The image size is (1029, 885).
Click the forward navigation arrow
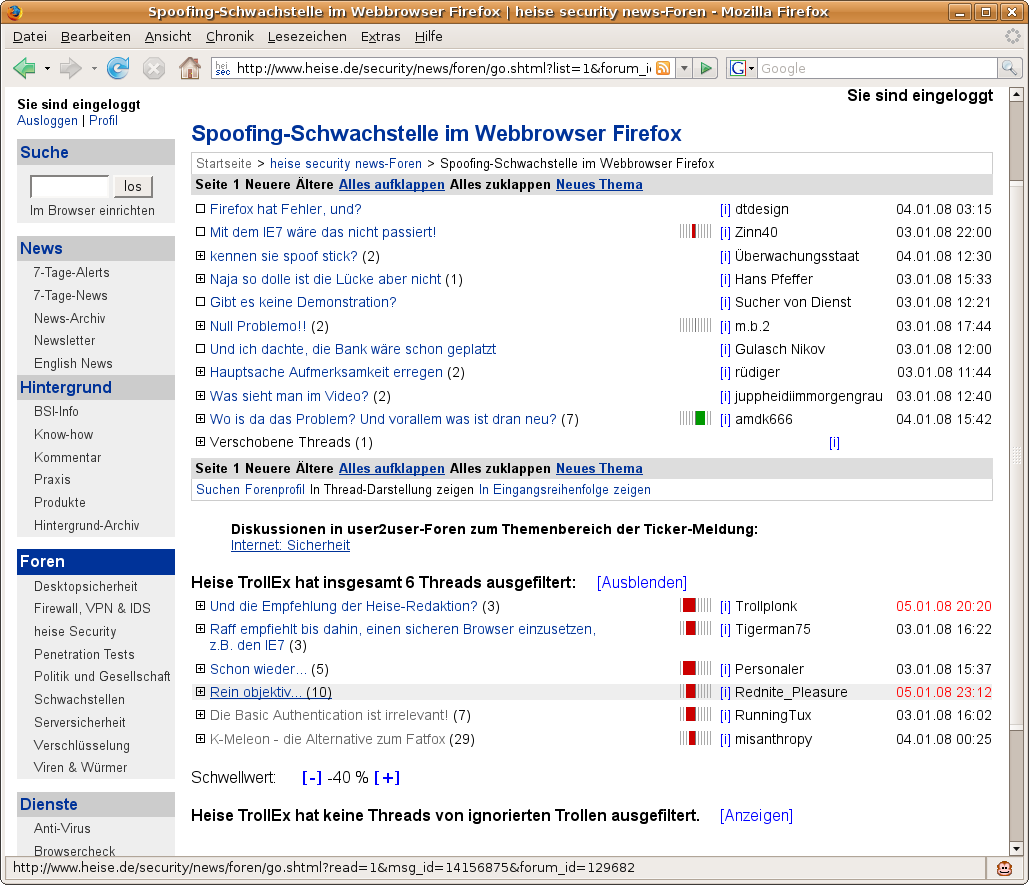pyautogui.click(x=70, y=68)
